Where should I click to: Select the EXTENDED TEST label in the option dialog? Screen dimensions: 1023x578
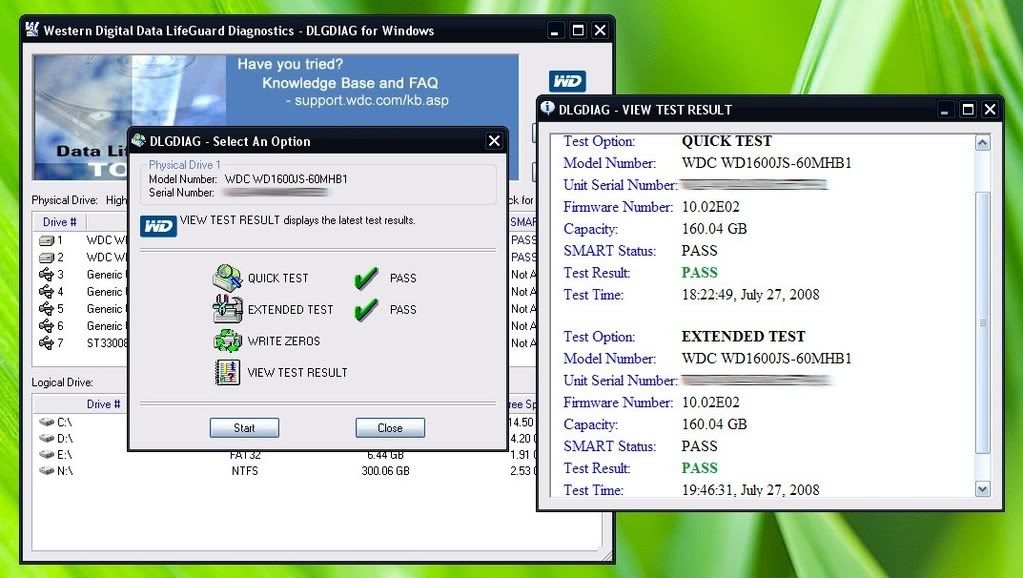pyautogui.click(x=290, y=309)
